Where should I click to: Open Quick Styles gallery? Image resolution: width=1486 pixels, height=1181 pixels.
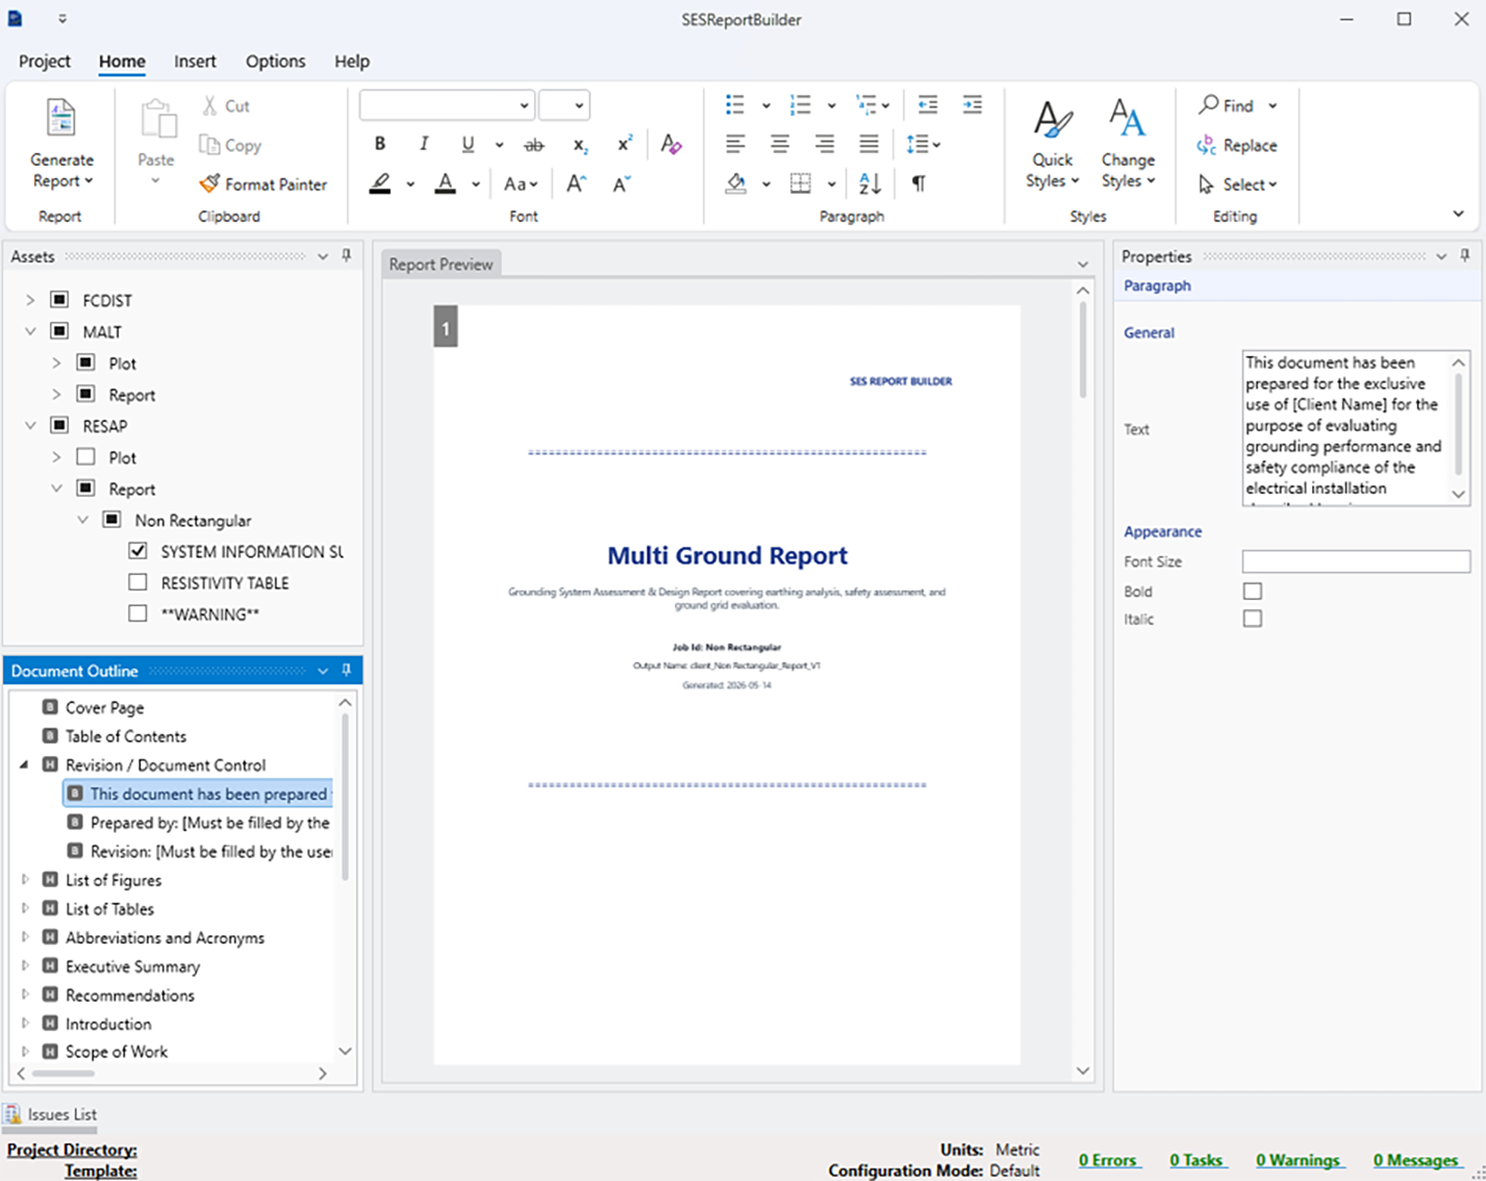click(1053, 145)
